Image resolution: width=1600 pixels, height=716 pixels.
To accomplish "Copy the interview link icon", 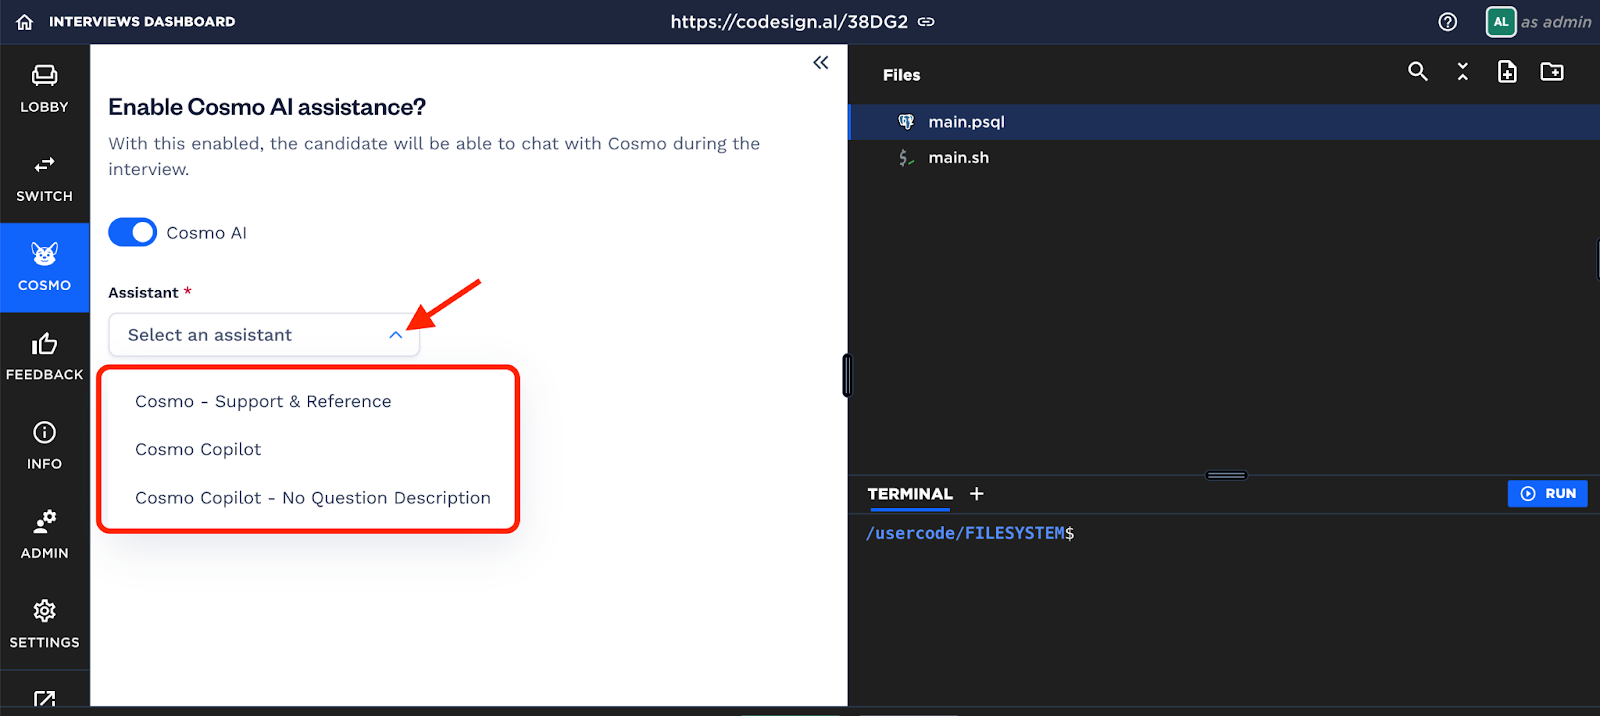I will tap(927, 21).
